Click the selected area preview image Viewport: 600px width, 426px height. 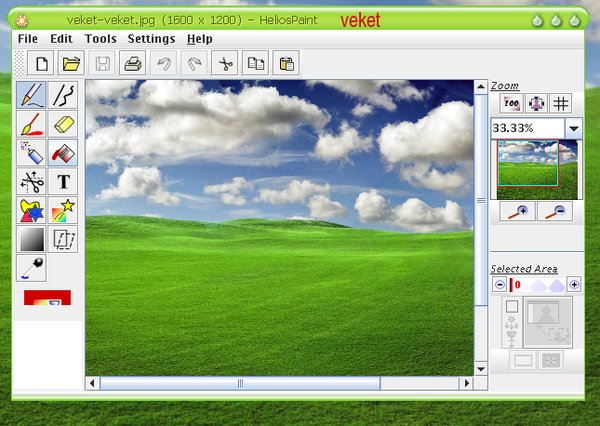(548, 322)
